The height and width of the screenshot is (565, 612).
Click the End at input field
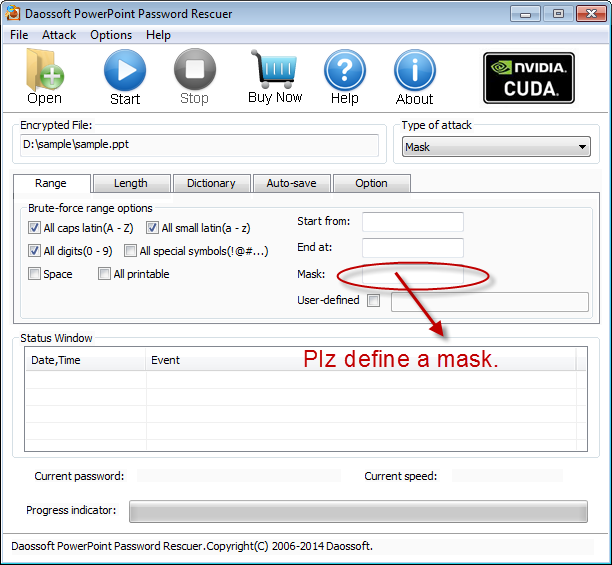click(413, 248)
